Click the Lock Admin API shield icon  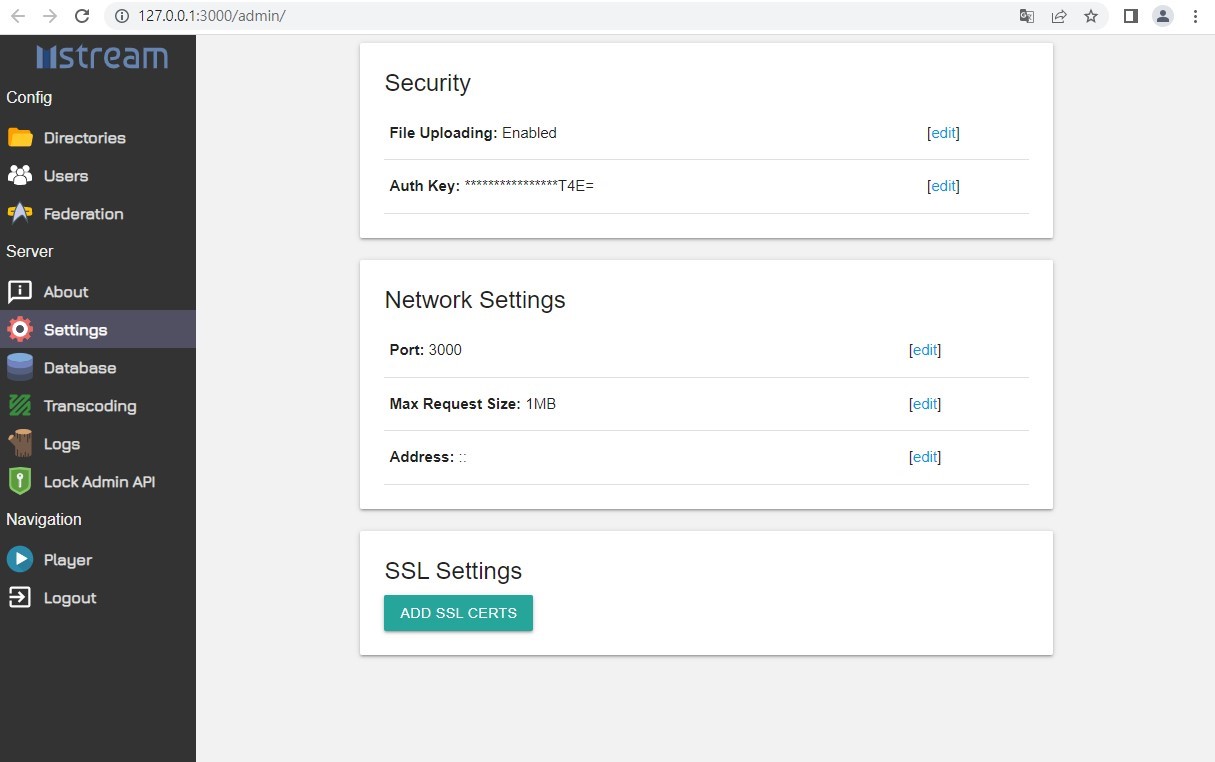point(20,482)
